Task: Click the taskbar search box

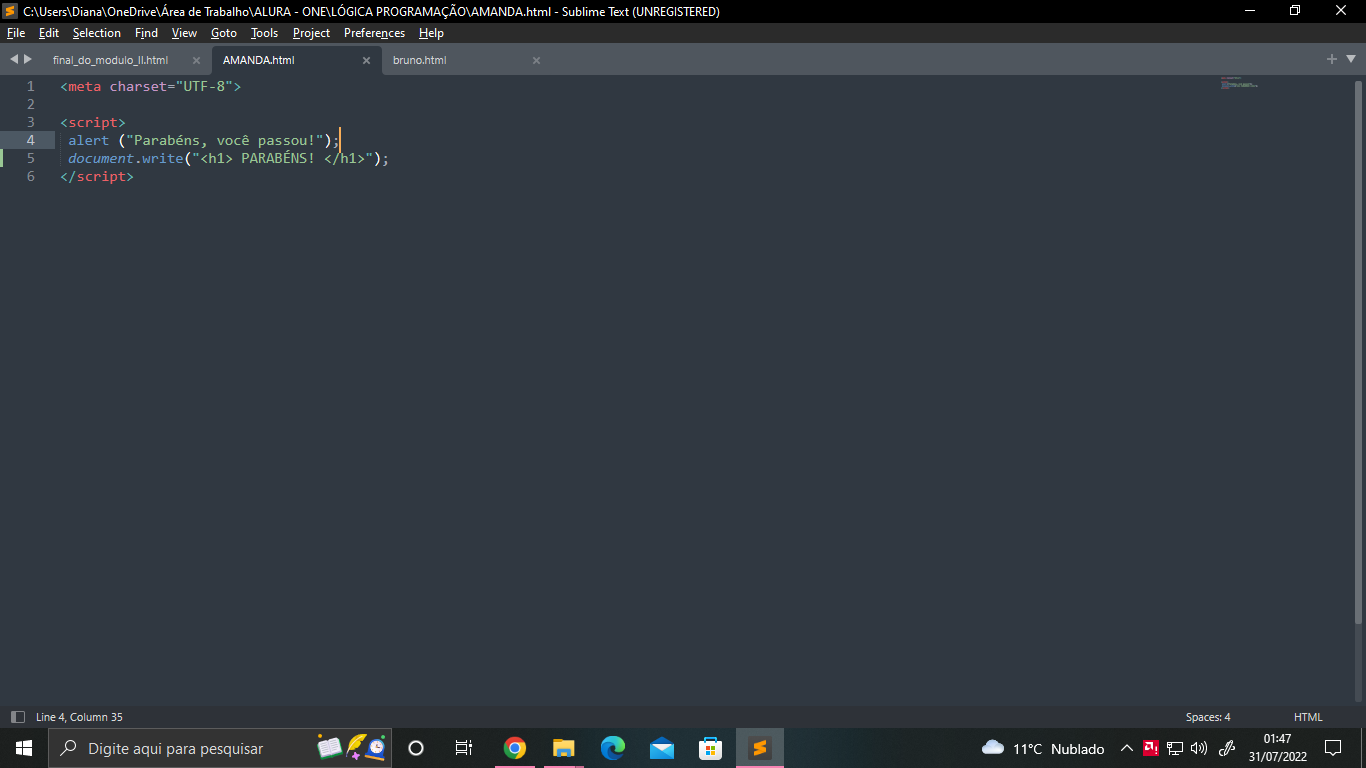Action: point(220,748)
